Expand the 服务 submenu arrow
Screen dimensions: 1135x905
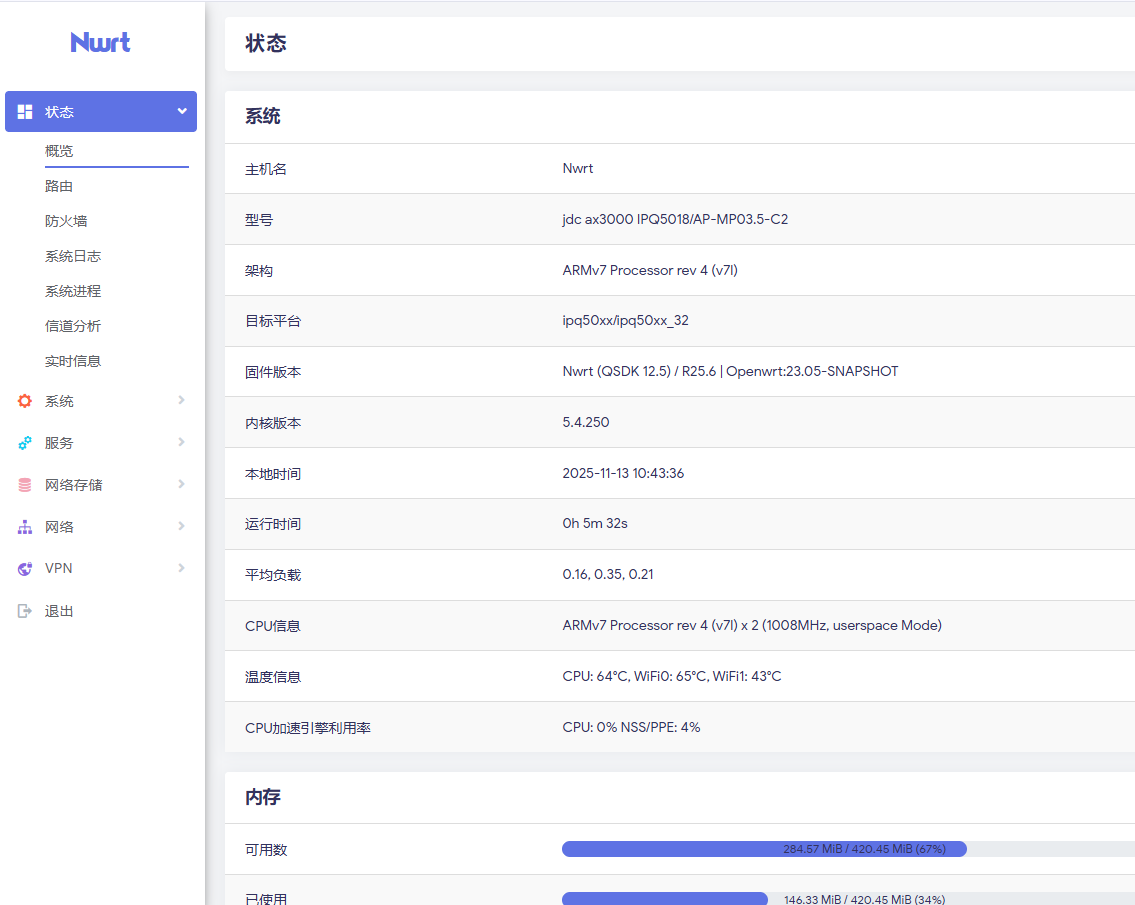181,442
